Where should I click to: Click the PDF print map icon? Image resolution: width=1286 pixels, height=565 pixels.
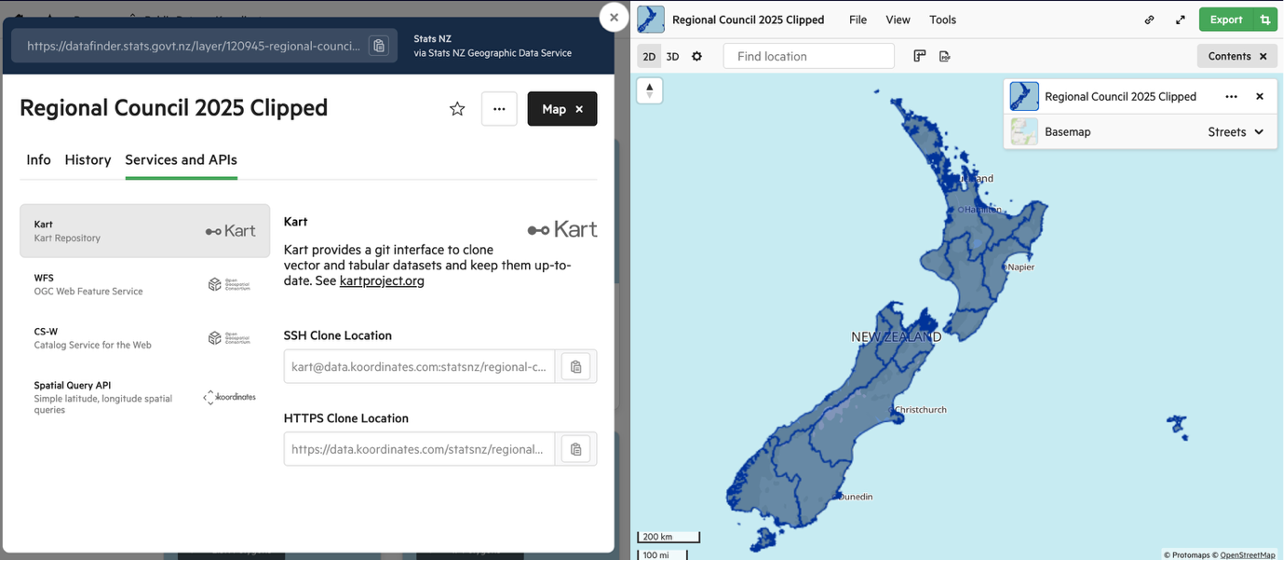point(945,56)
